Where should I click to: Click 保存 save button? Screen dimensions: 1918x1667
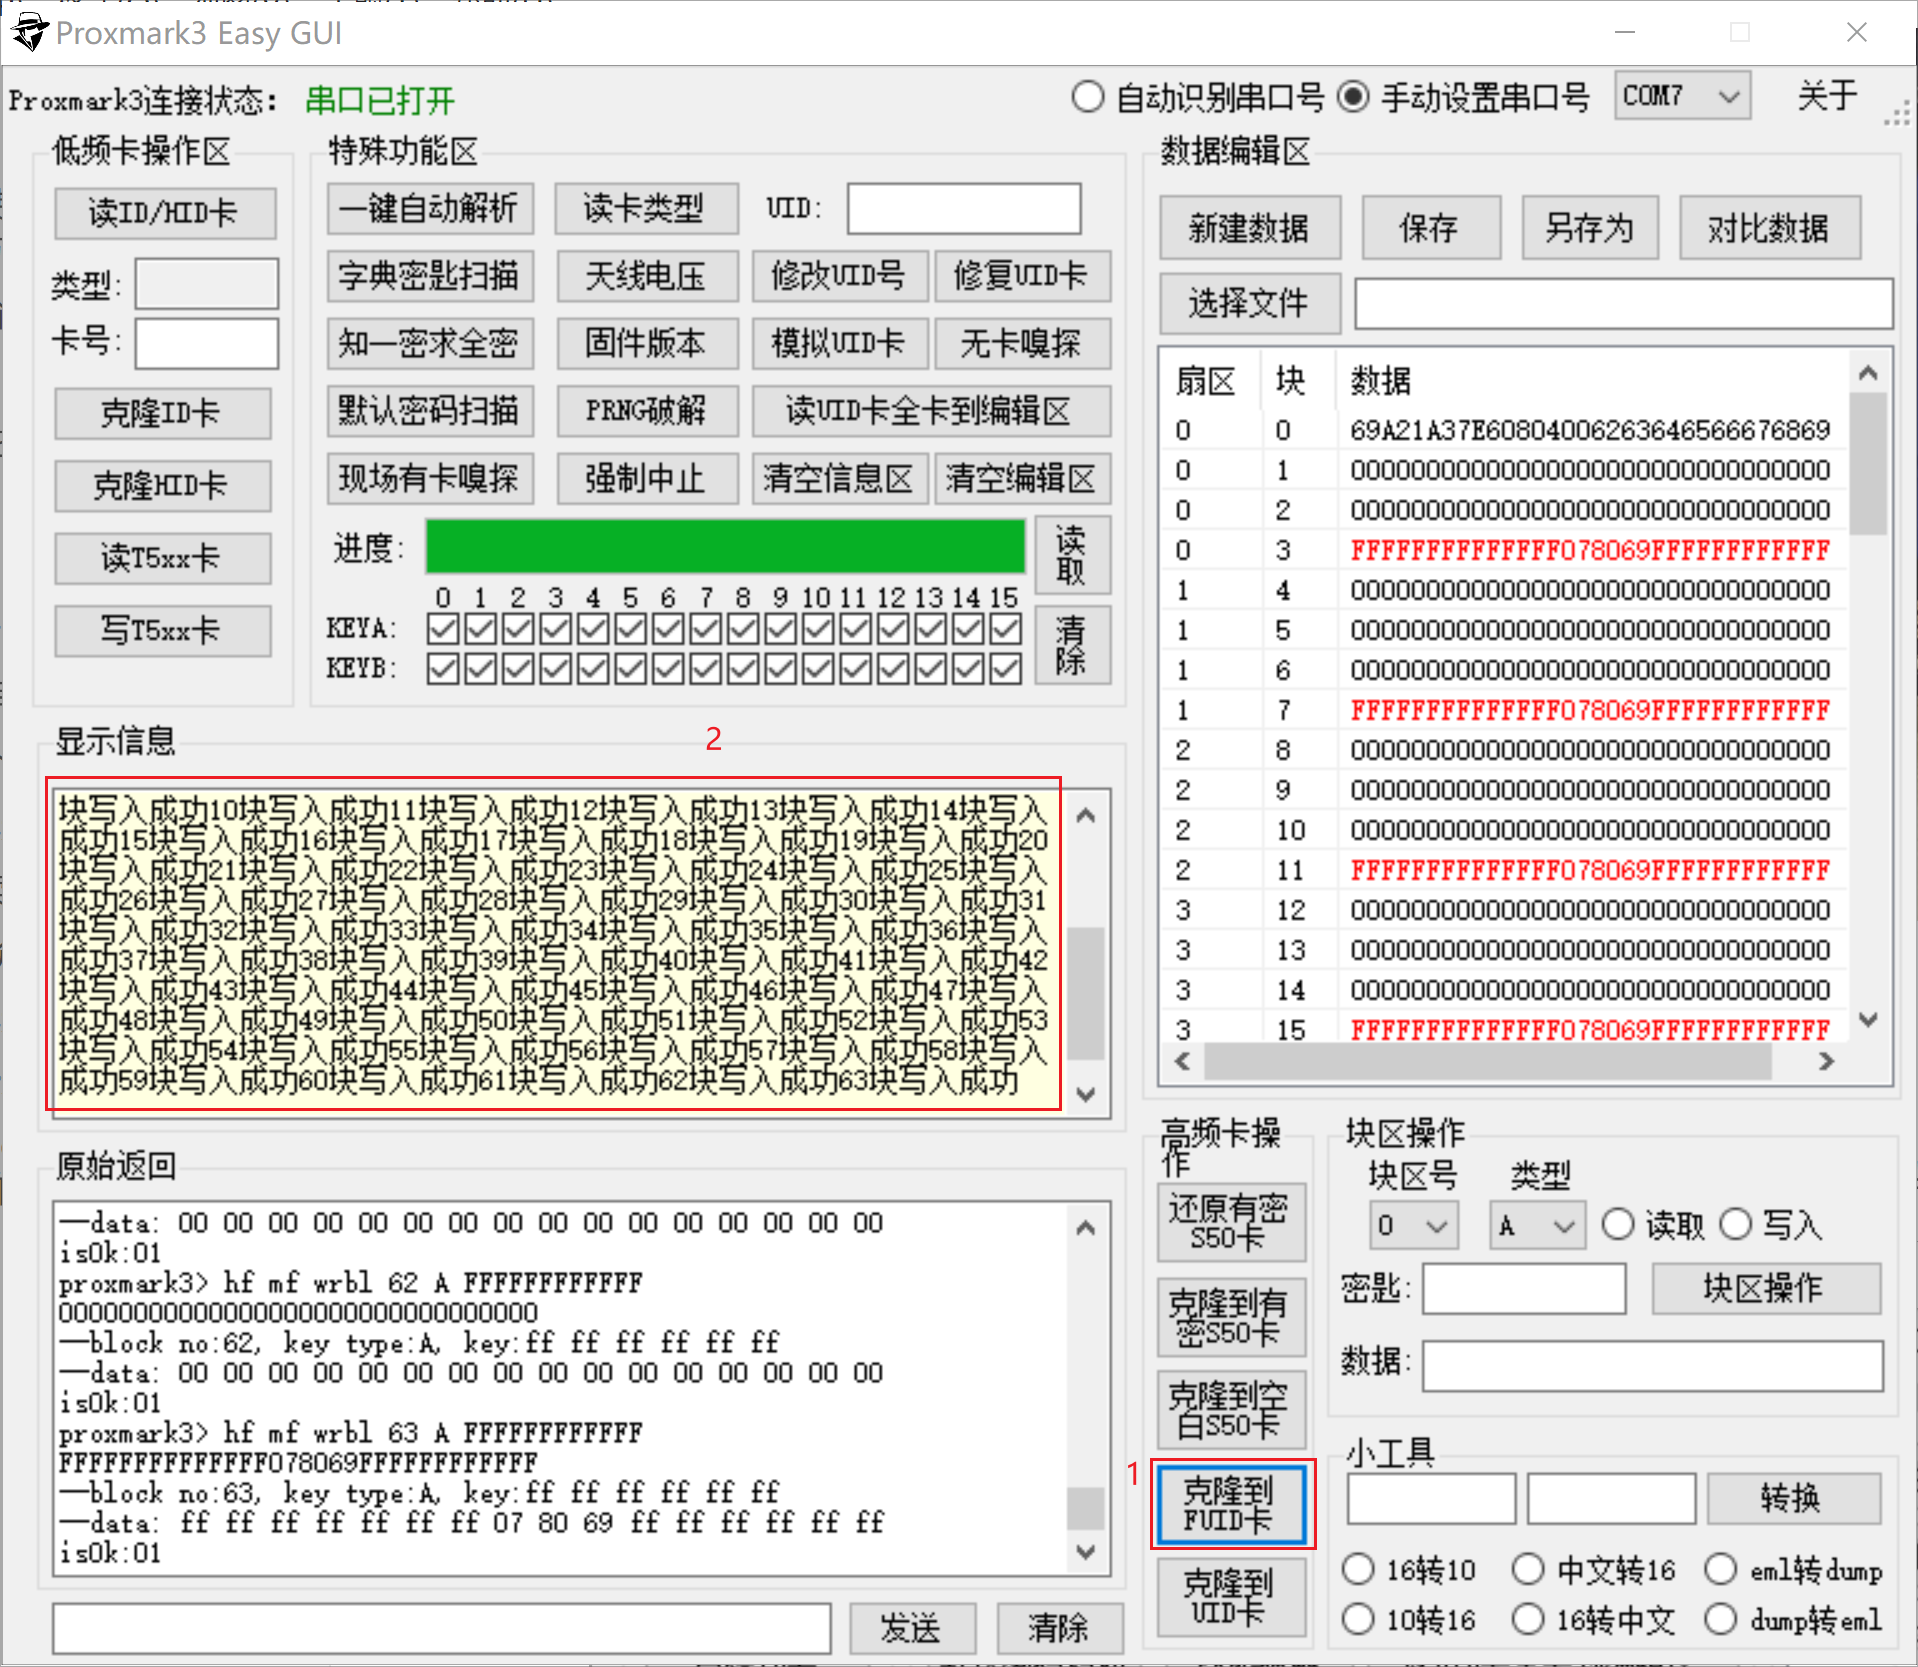[x=1430, y=228]
